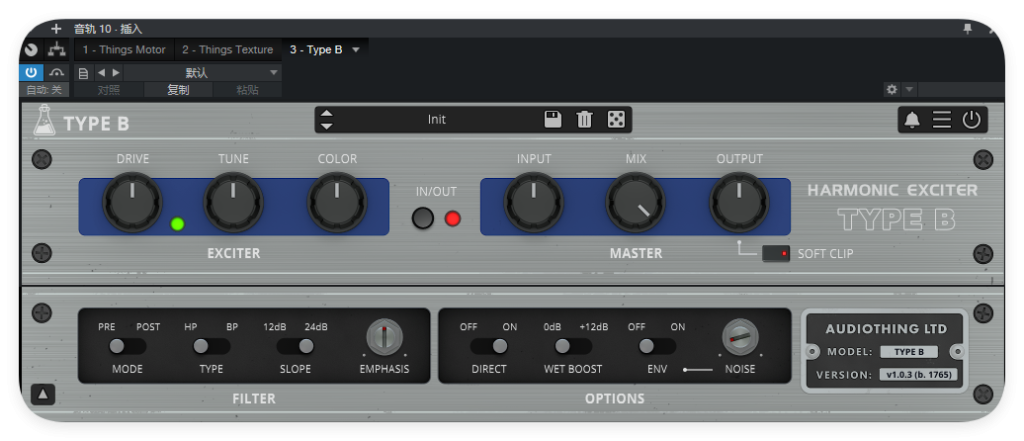Screen dimensions: 1024x441
Task: Toggle the 12dB/24dB SLOPE switch
Action: (x=295, y=346)
